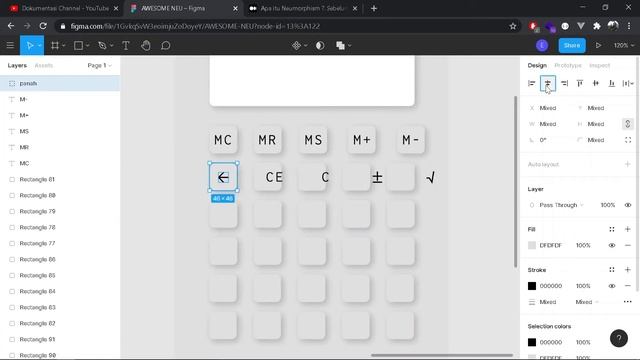The width and height of the screenshot is (640, 360).
Task: Switch to Apa itu Neumorphism browser tab
Action: 303,8
